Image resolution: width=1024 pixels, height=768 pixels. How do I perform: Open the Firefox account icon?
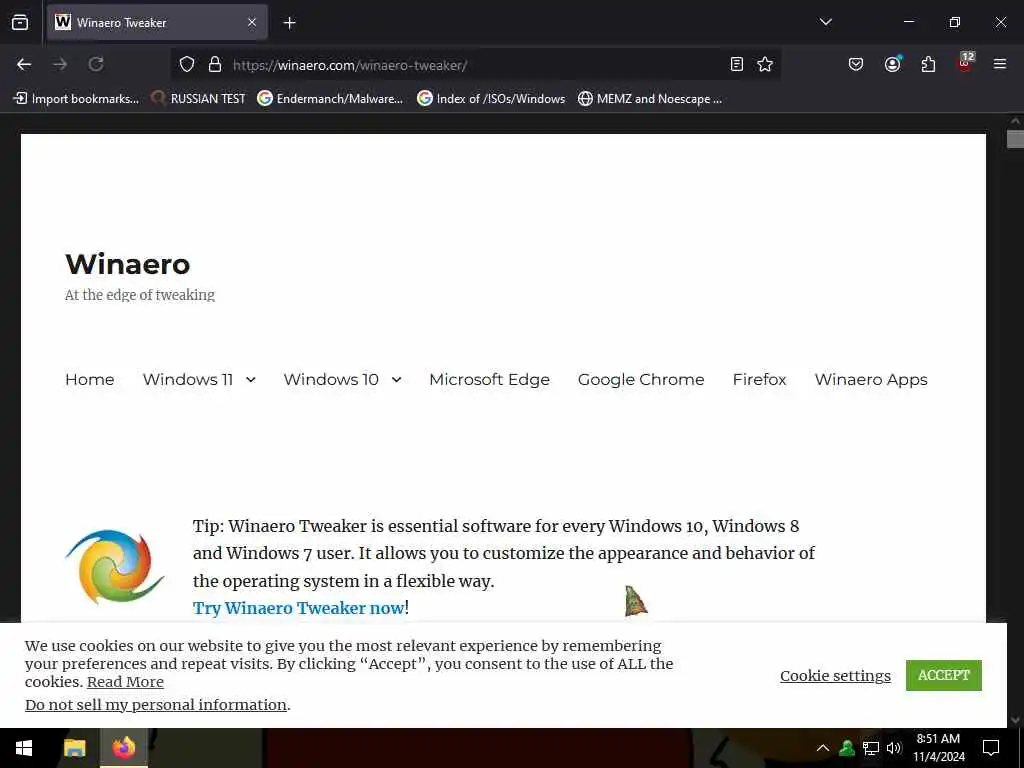tap(892, 64)
